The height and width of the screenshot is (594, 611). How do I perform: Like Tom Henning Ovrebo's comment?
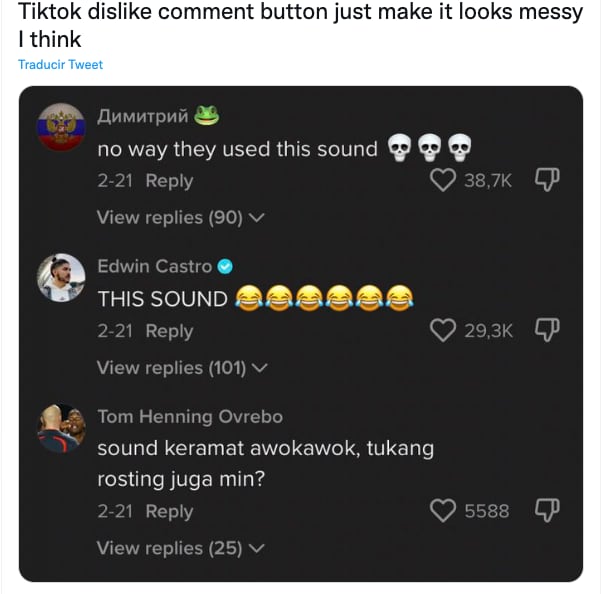click(x=442, y=511)
